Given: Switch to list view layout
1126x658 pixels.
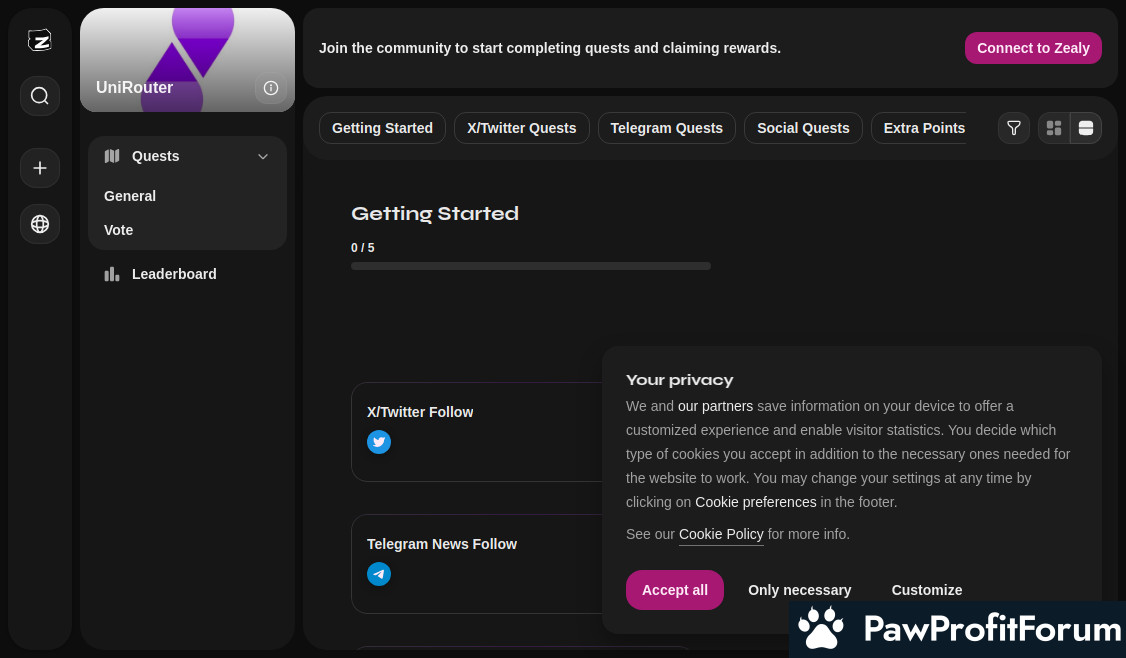Looking at the screenshot, I should point(1086,128).
